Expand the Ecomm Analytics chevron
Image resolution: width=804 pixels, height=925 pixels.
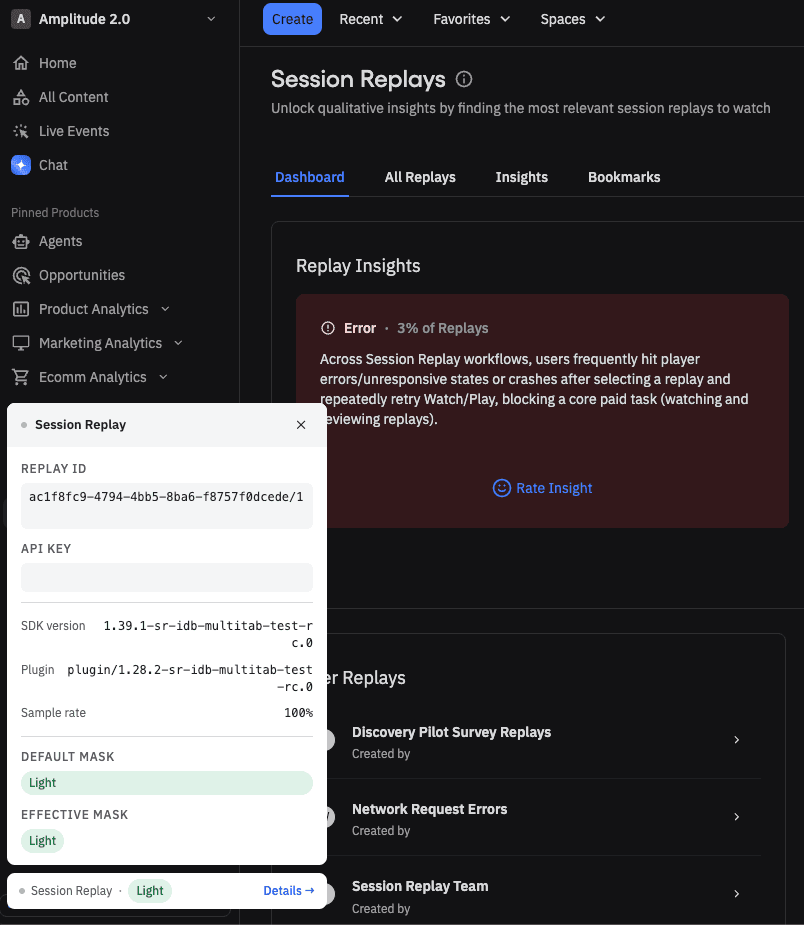click(x=163, y=377)
